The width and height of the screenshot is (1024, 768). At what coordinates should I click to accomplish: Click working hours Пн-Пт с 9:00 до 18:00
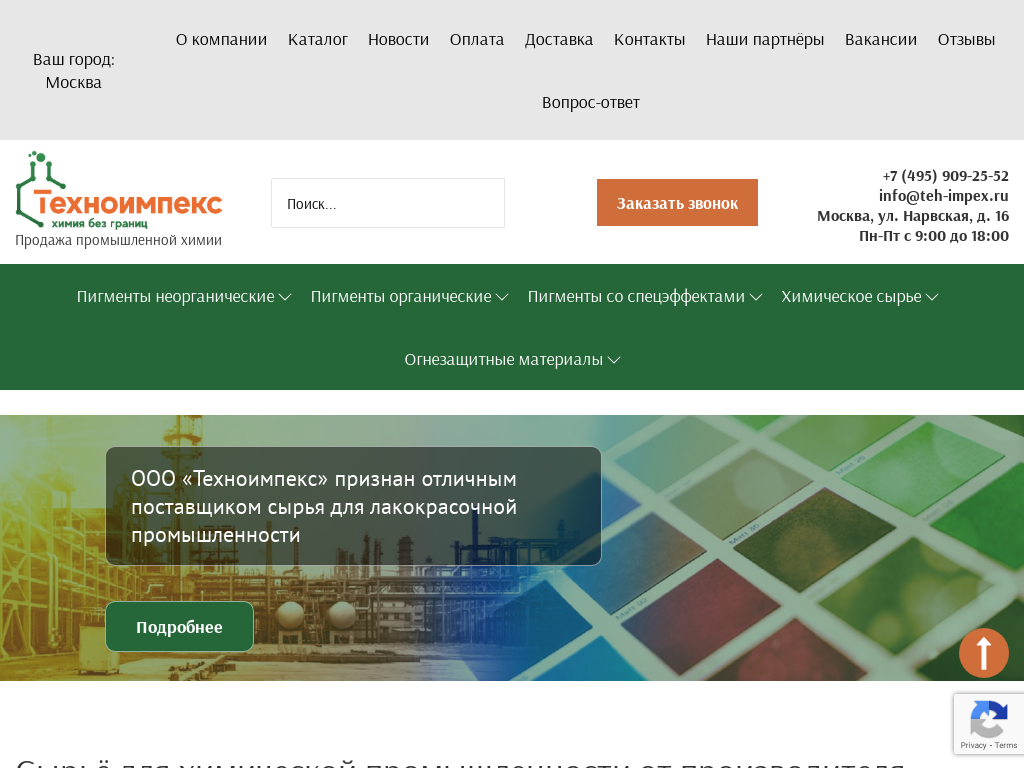(x=934, y=236)
